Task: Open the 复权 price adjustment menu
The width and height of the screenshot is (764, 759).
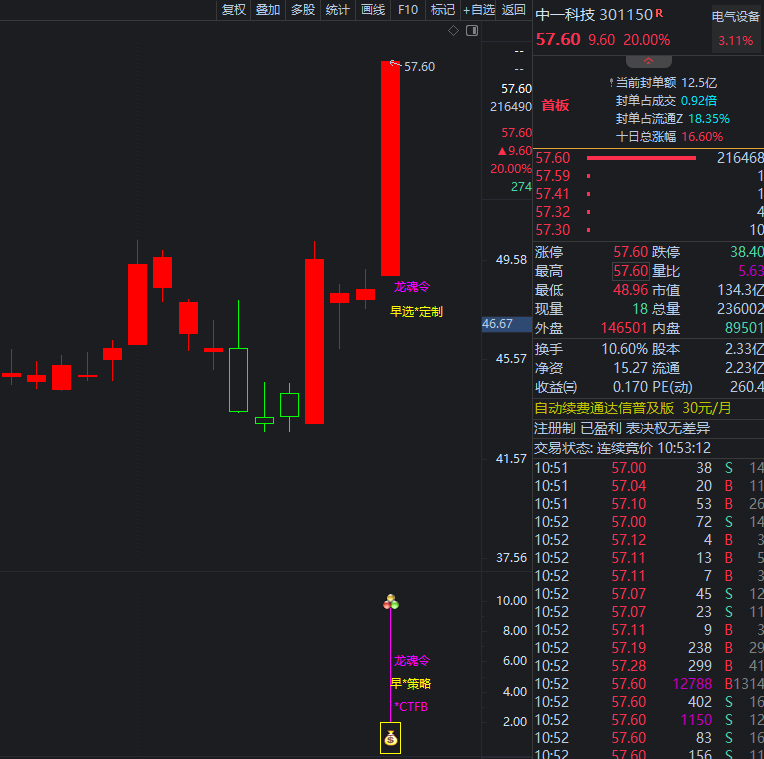Action: (x=234, y=10)
